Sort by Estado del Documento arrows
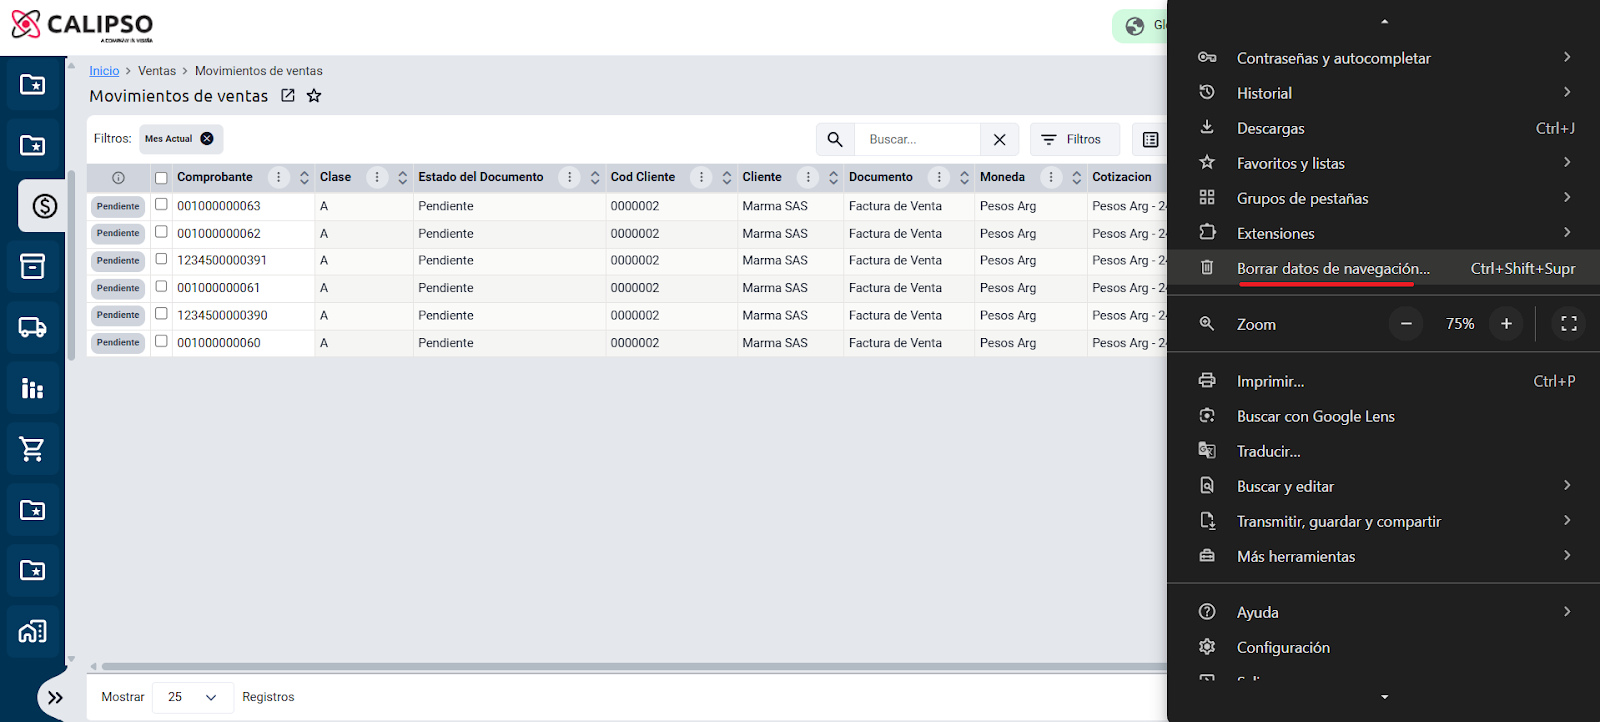This screenshot has width=1600, height=722. [595, 177]
